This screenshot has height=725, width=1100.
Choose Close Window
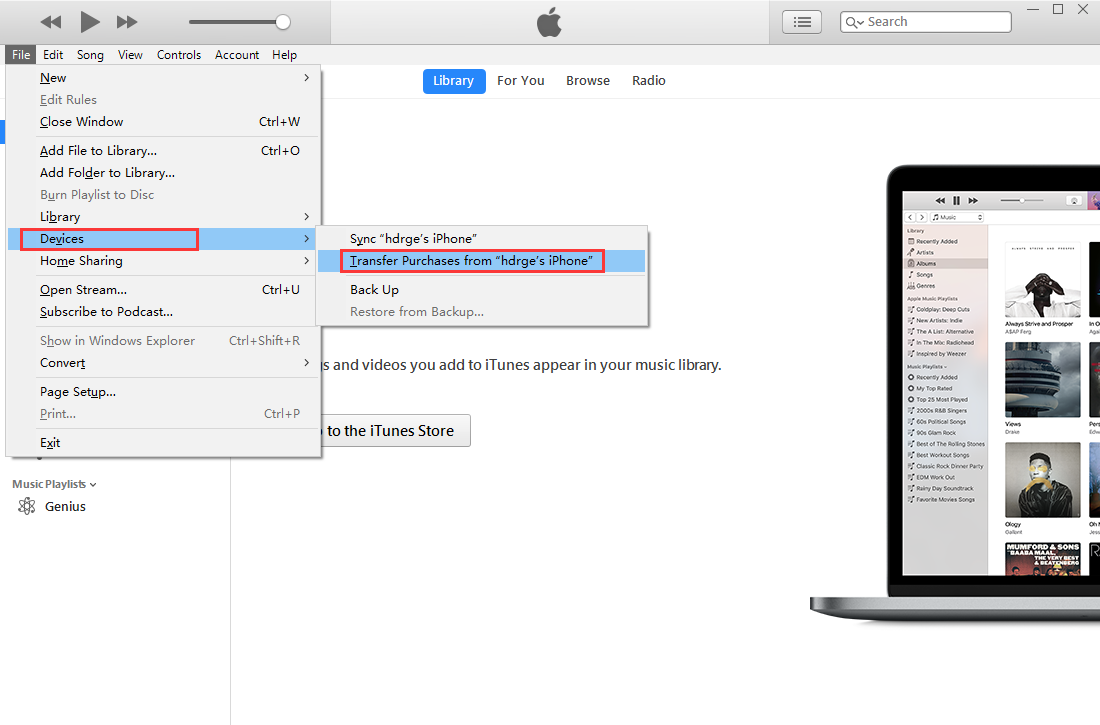pos(163,121)
